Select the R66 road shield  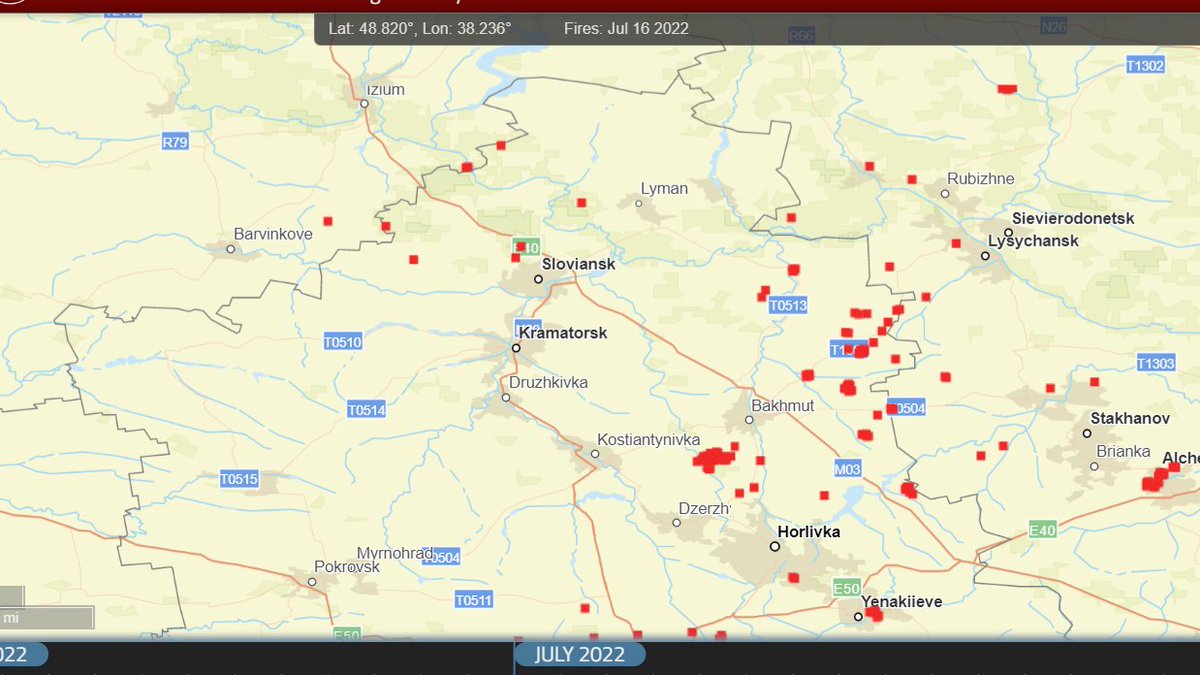coord(802,36)
